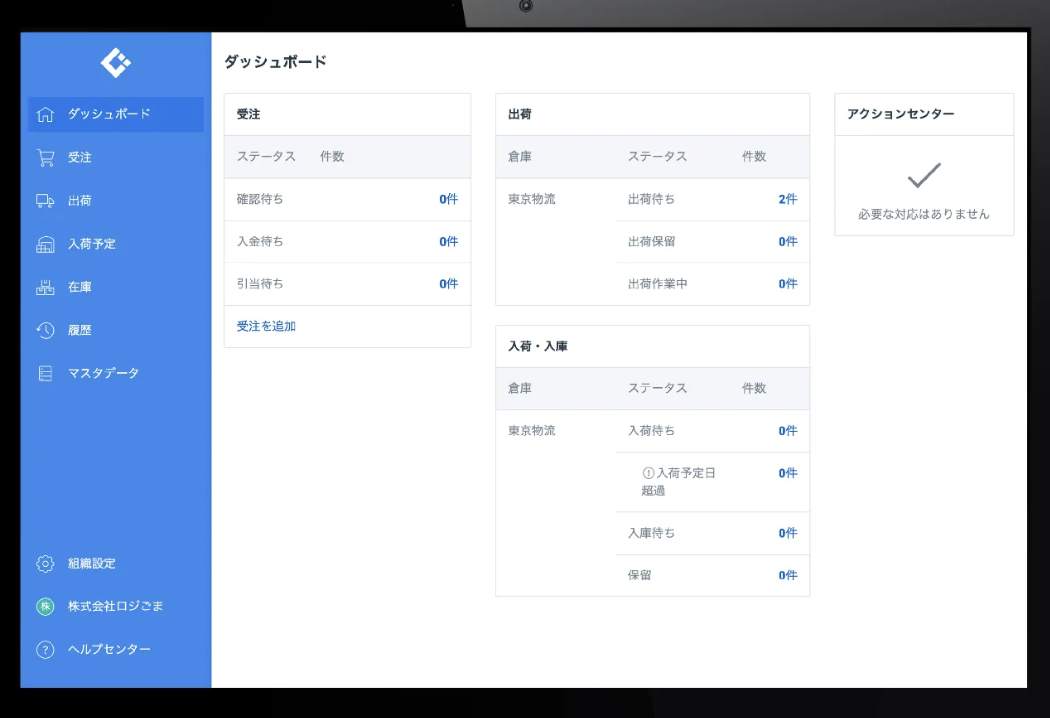Open 受注 using the shopping cart icon
Image resolution: width=1050 pixels, height=718 pixels.
[44, 157]
